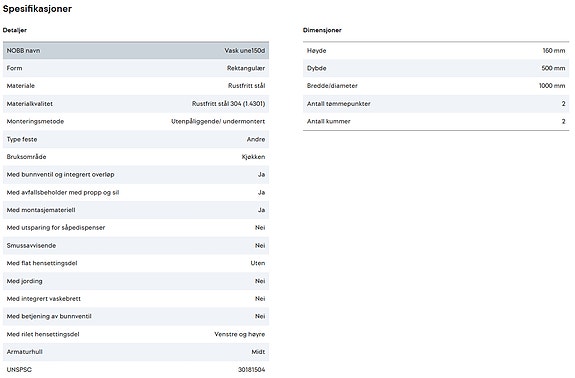Click the UNSPSC row label
Screen dimensions: 575x378
pyautogui.click(x=19, y=370)
